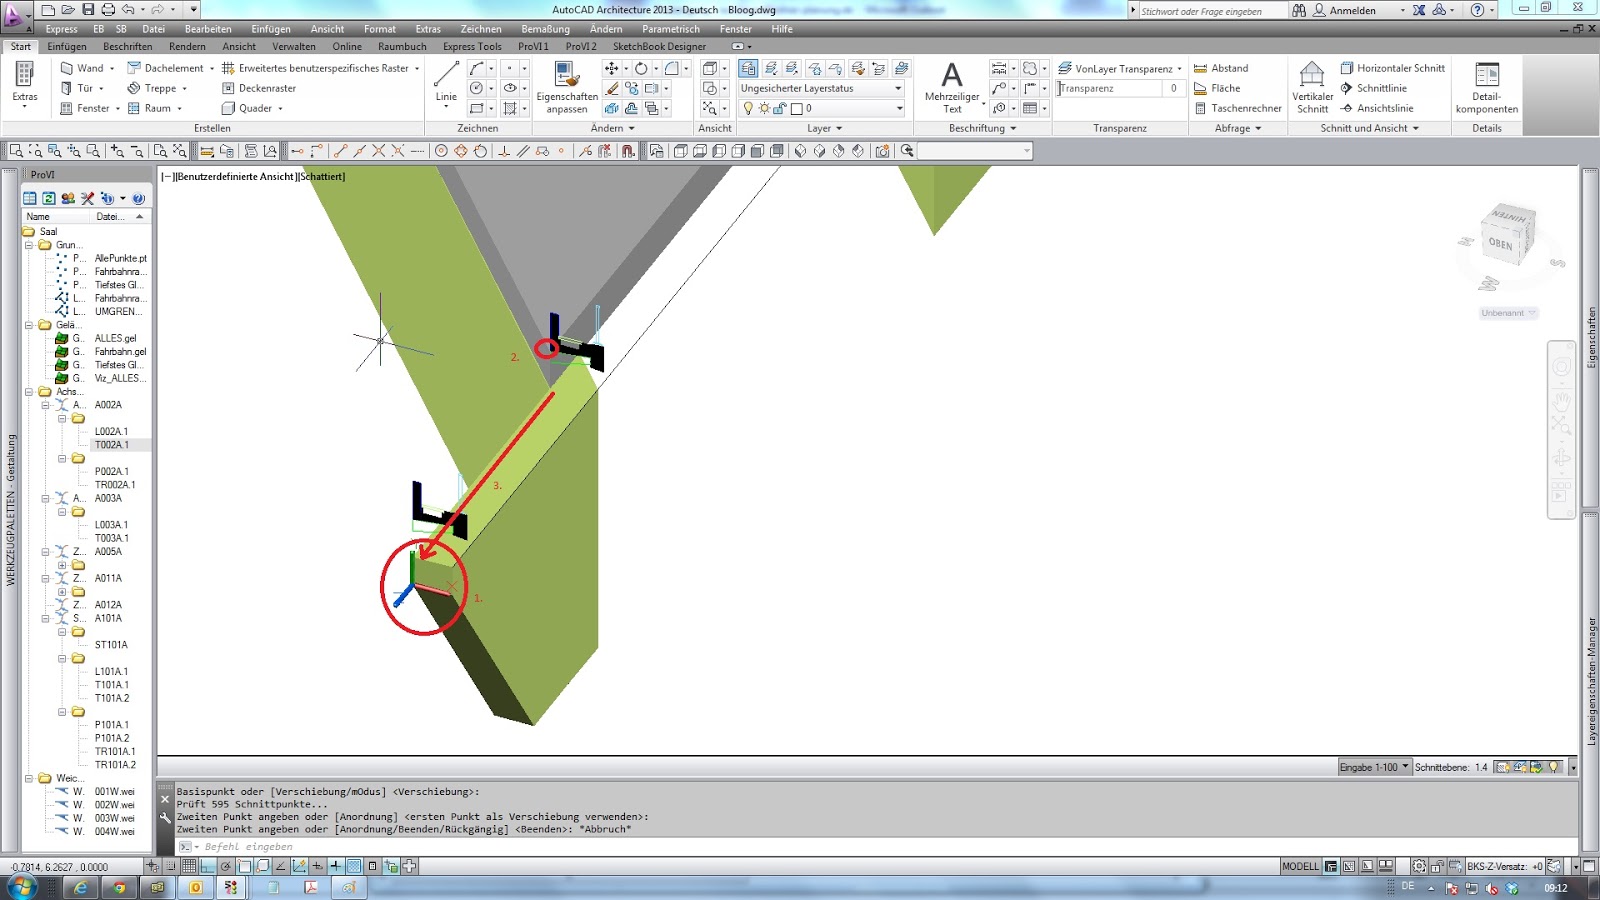Switch to the Rendern ribbon tab

pyautogui.click(x=187, y=46)
